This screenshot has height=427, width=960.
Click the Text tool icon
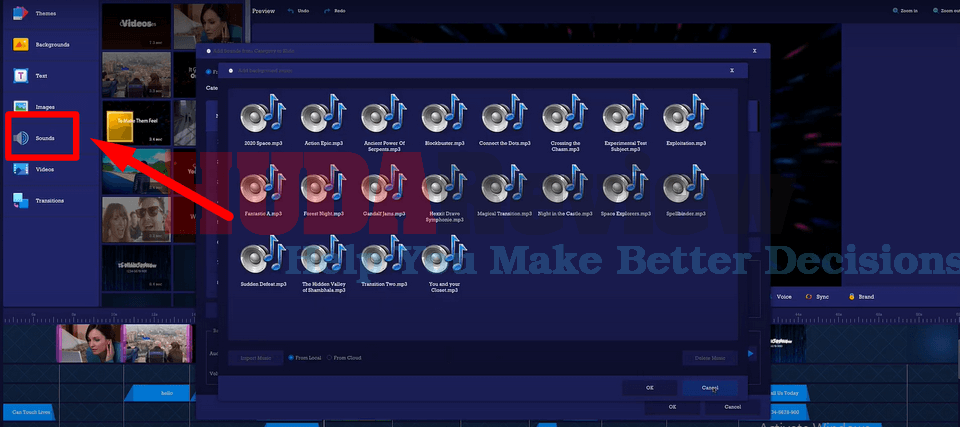[21, 76]
